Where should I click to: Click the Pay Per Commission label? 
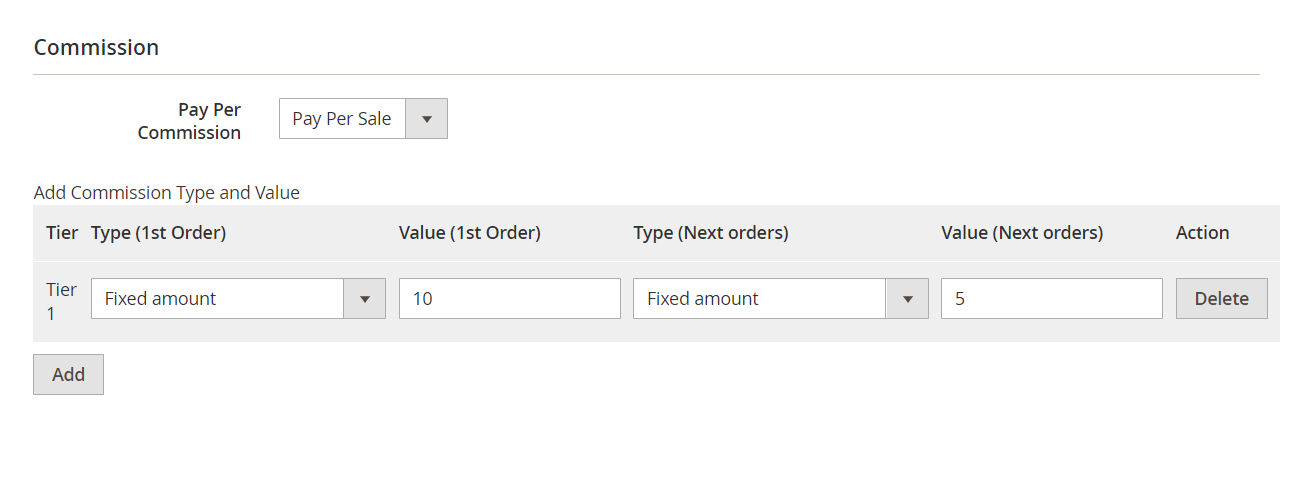(x=190, y=120)
